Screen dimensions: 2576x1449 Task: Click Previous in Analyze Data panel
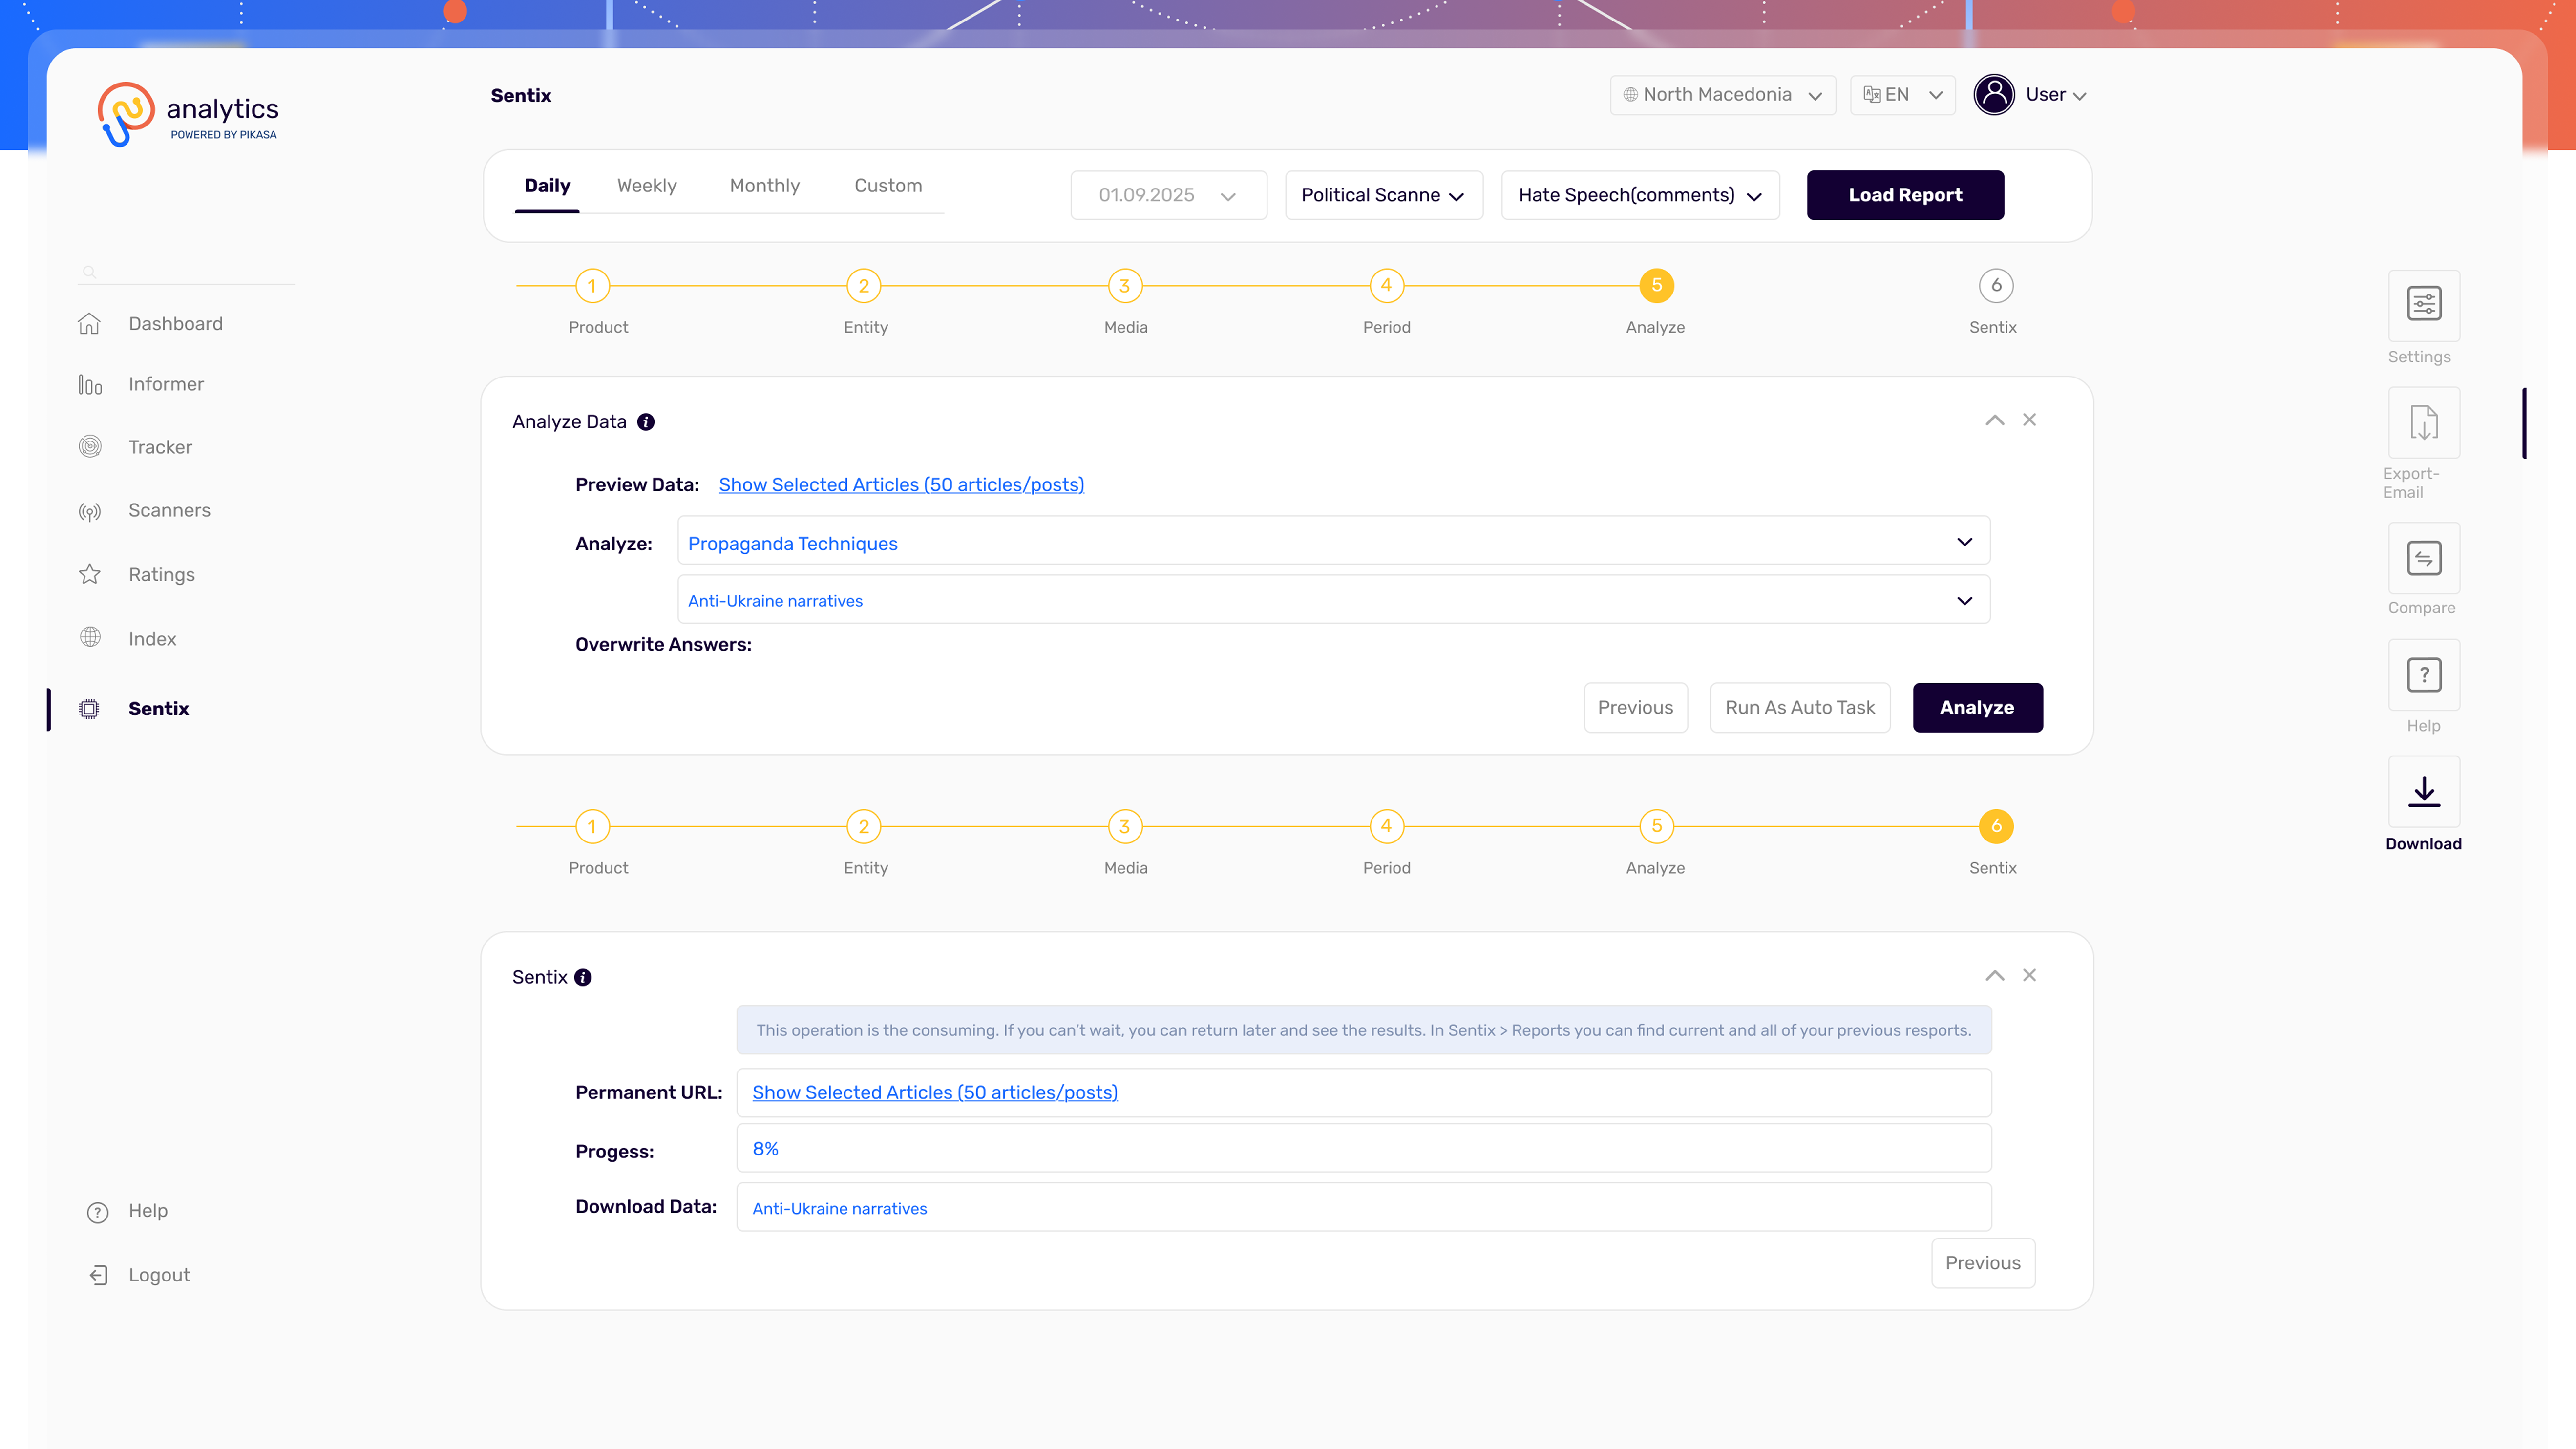pos(1635,708)
